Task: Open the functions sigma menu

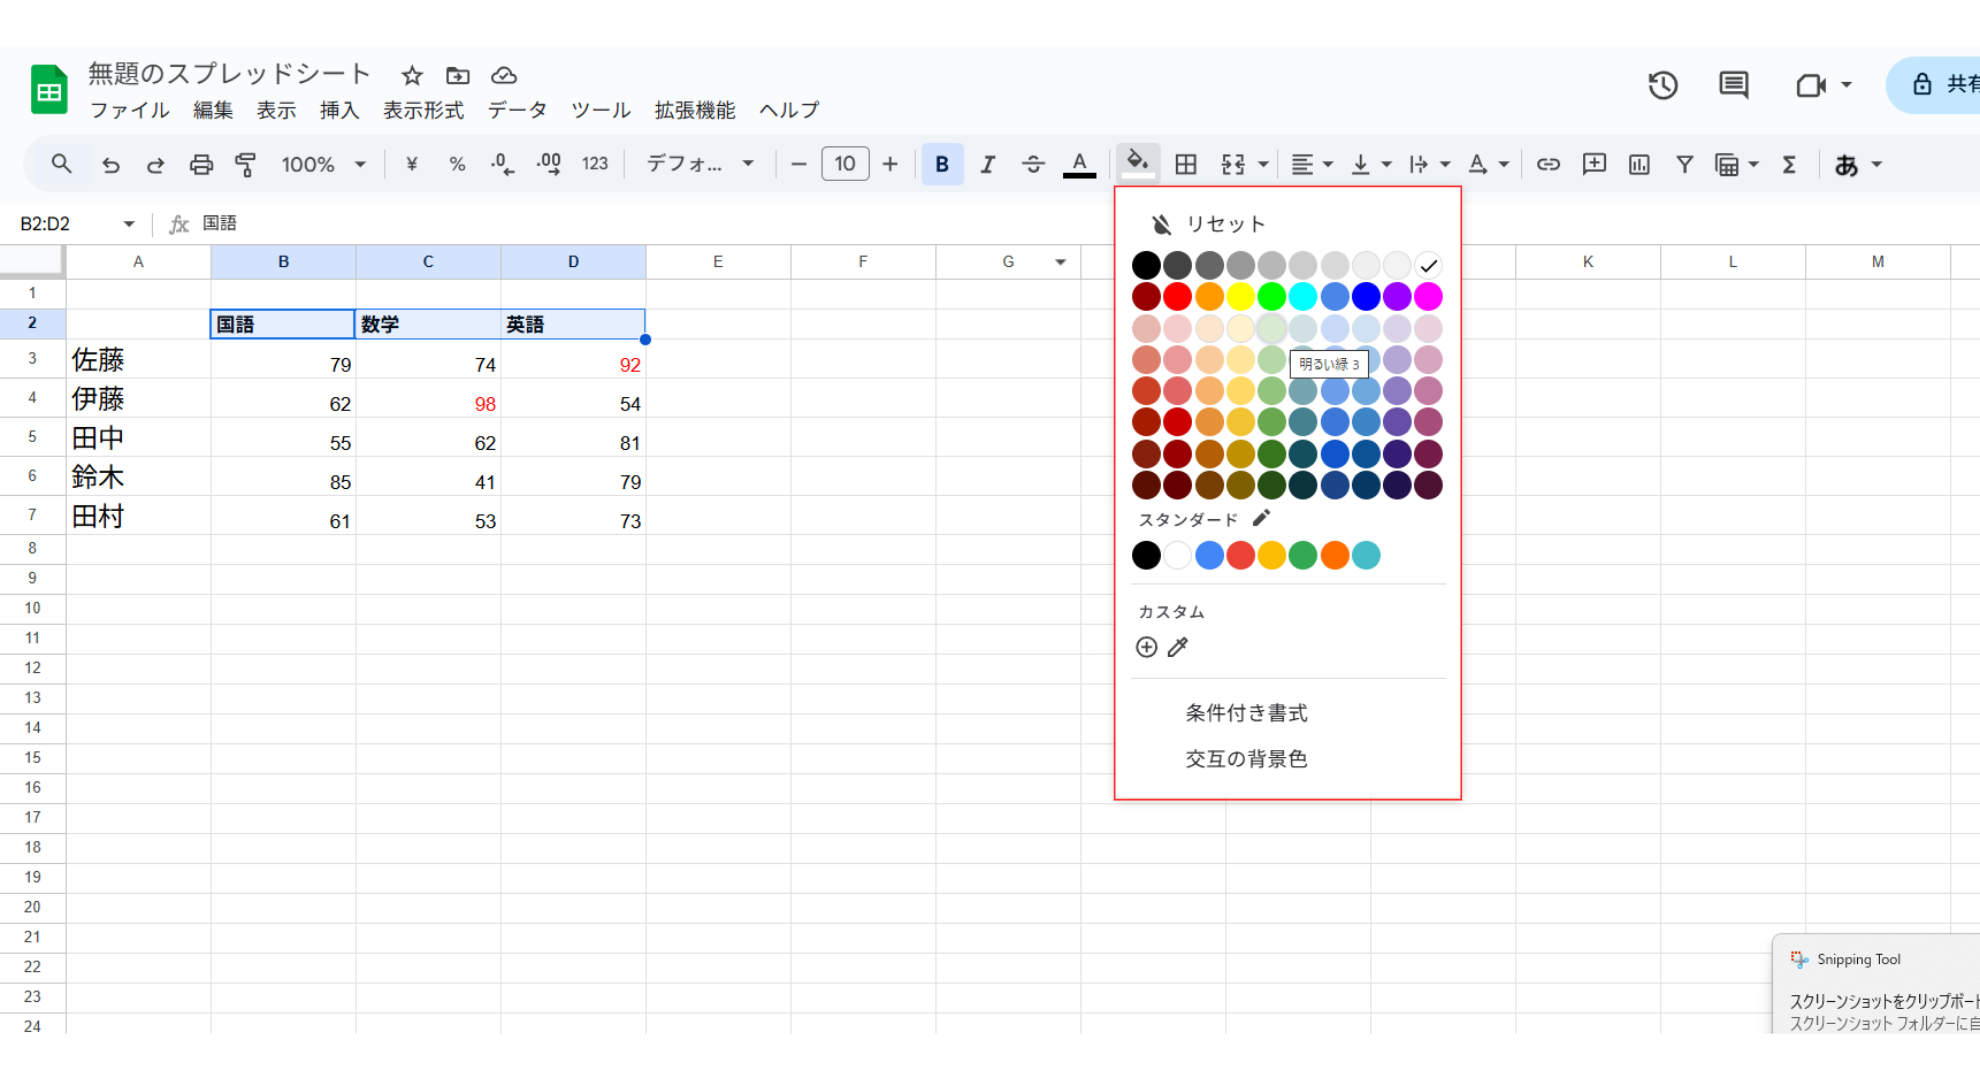Action: coord(1789,165)
